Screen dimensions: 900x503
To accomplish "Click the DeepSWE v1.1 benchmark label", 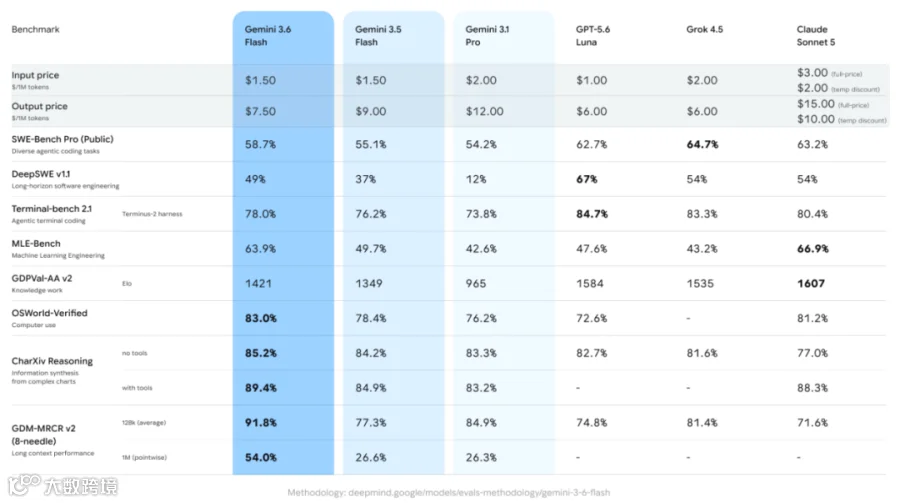I will coord(41,174).
